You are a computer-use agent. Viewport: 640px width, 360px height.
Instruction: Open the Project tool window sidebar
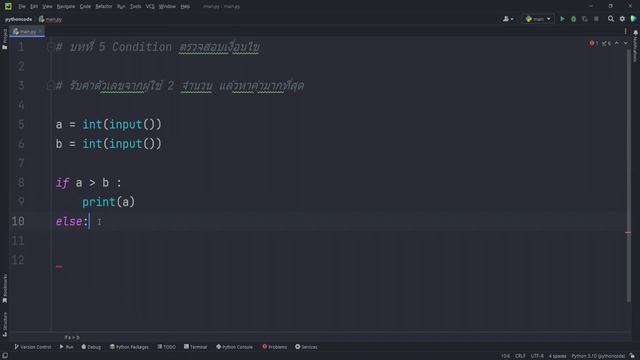pos(4,39)
